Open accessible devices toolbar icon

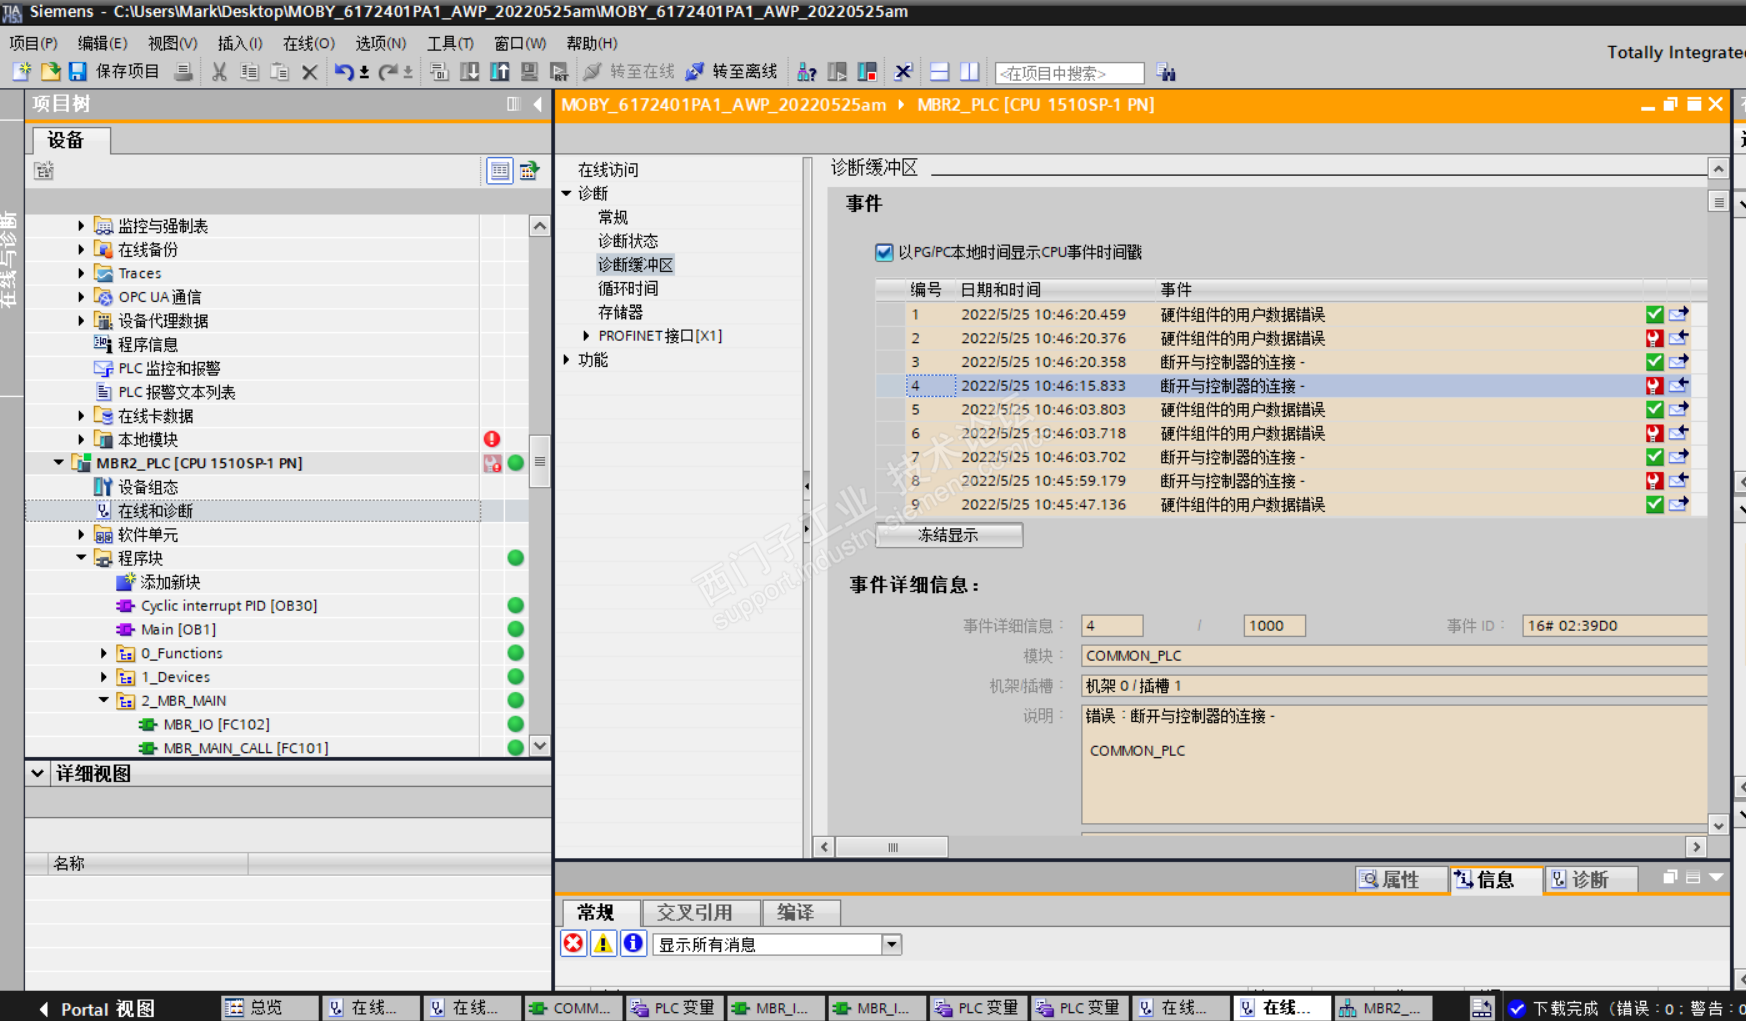pos(806,72)
